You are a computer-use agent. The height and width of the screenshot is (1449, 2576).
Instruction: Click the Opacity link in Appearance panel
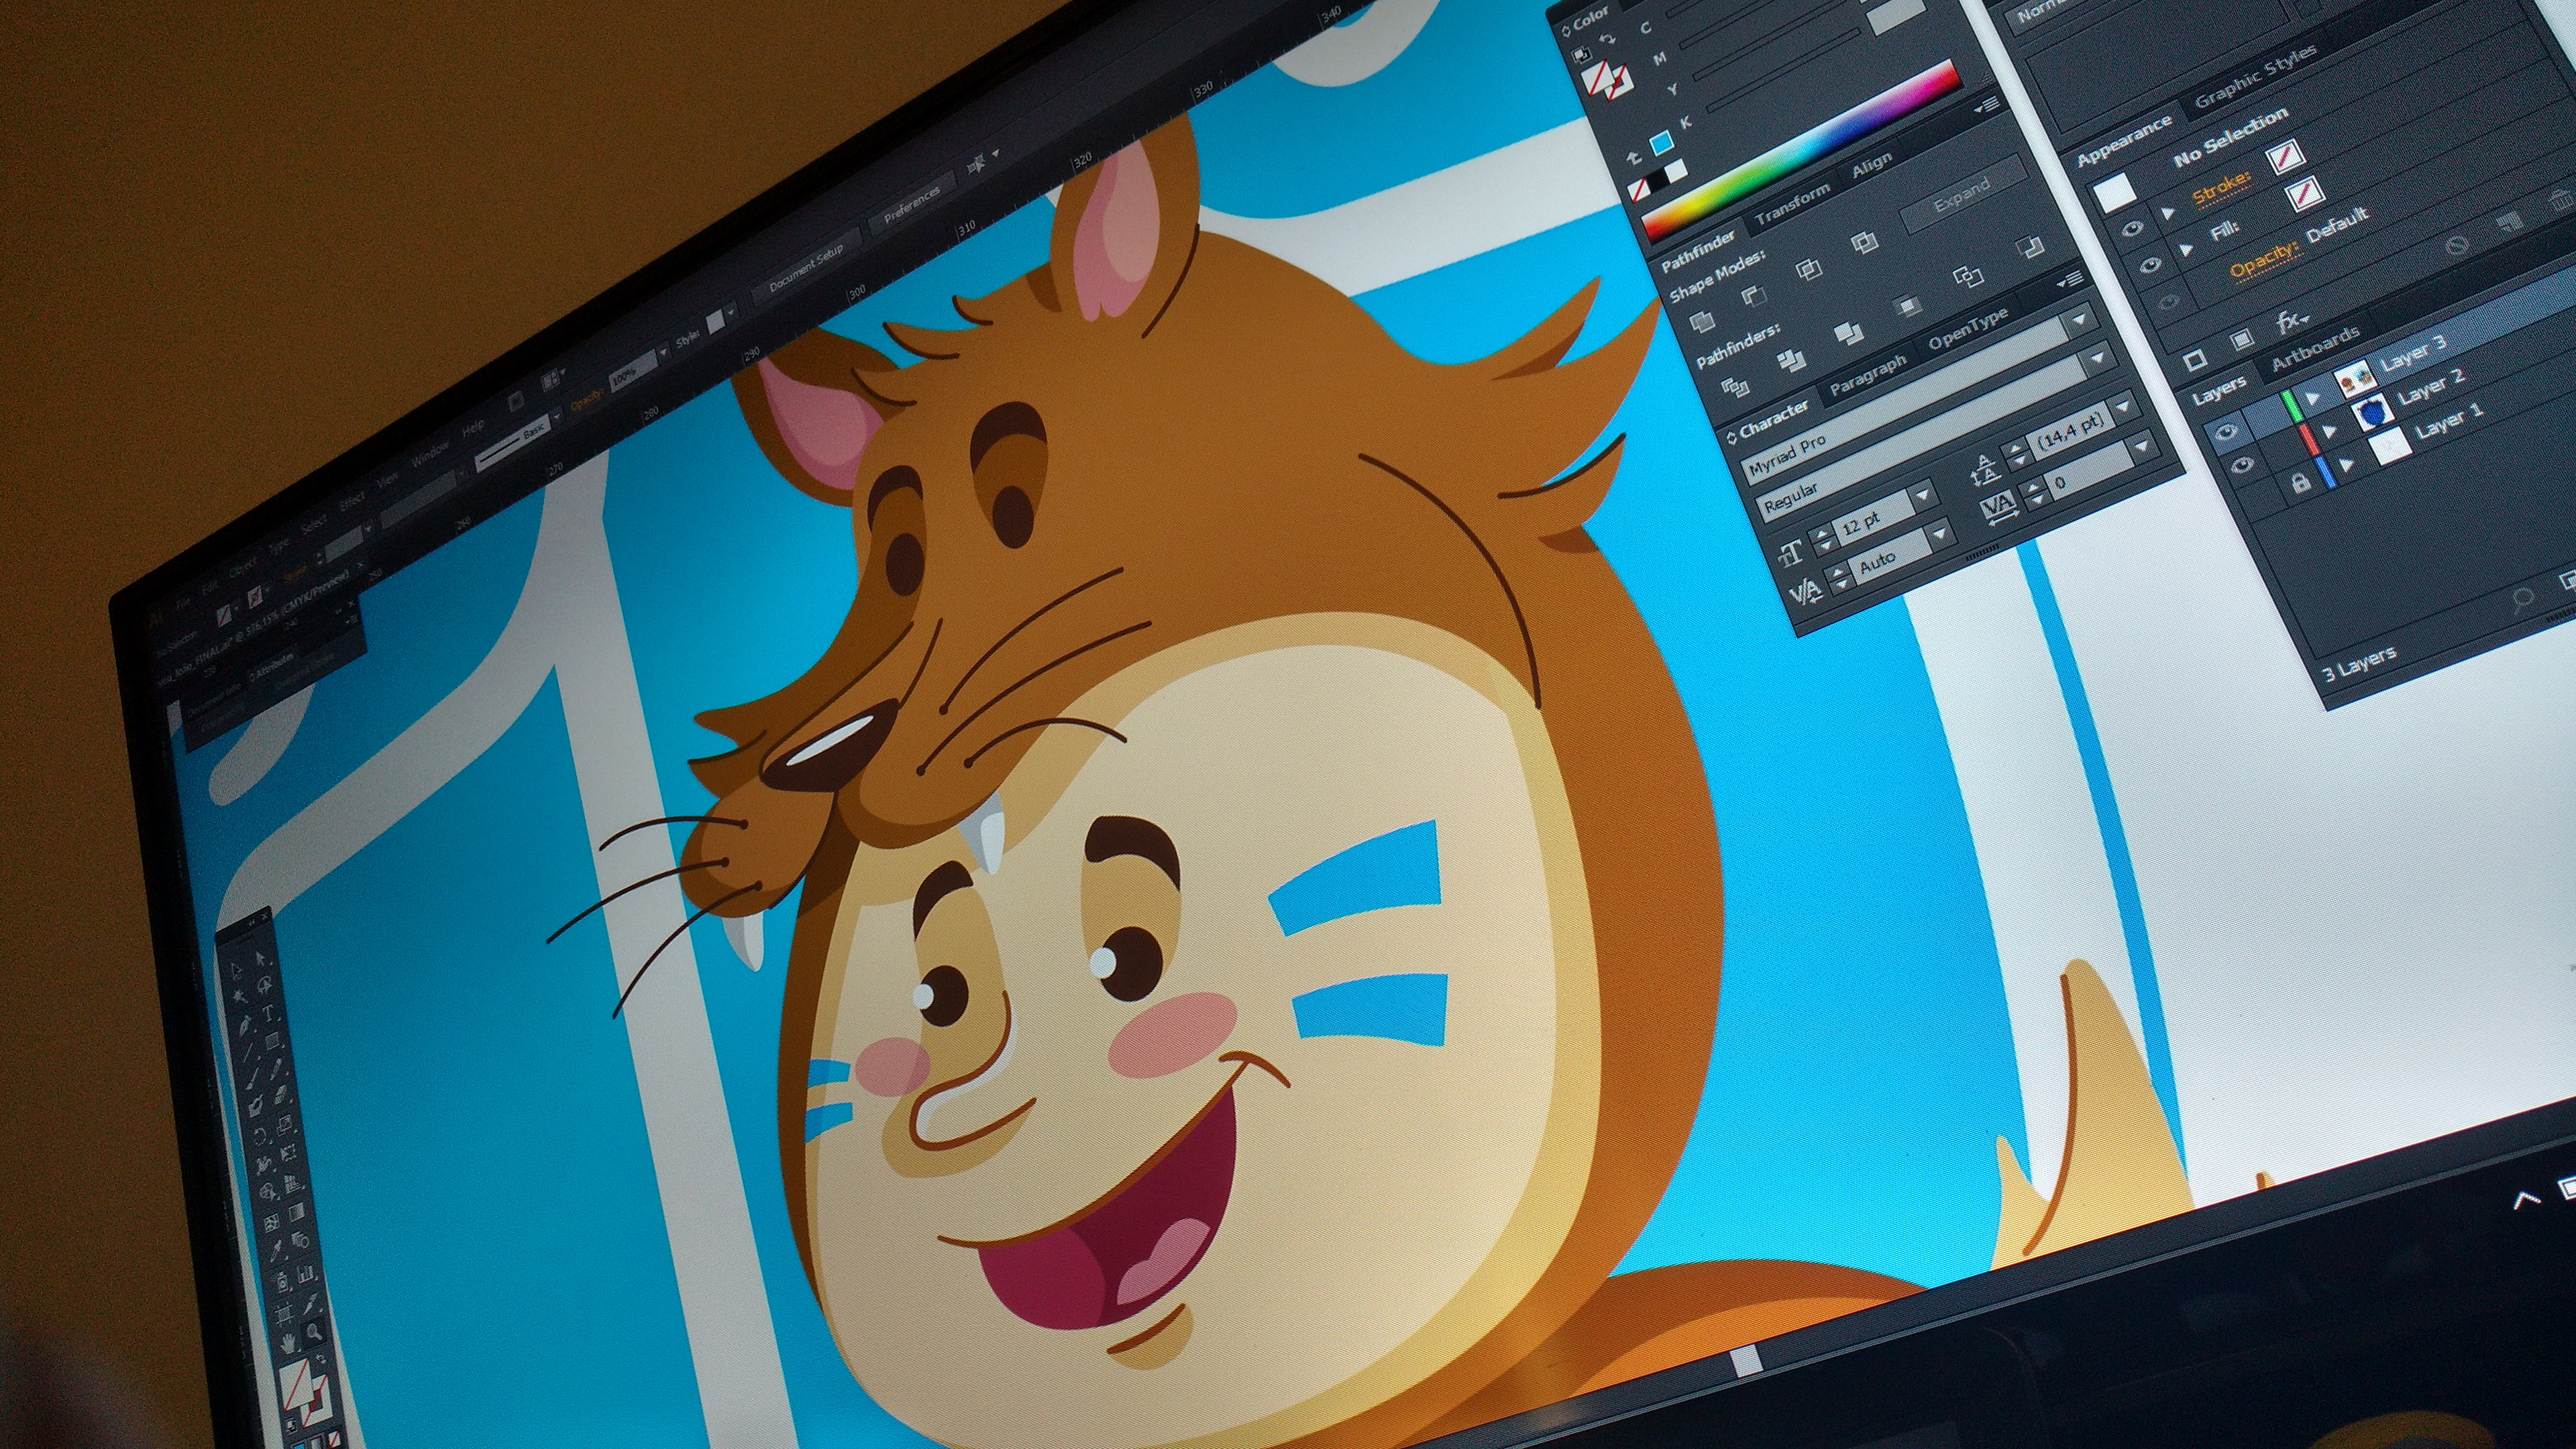click(x=2267, y=262)
